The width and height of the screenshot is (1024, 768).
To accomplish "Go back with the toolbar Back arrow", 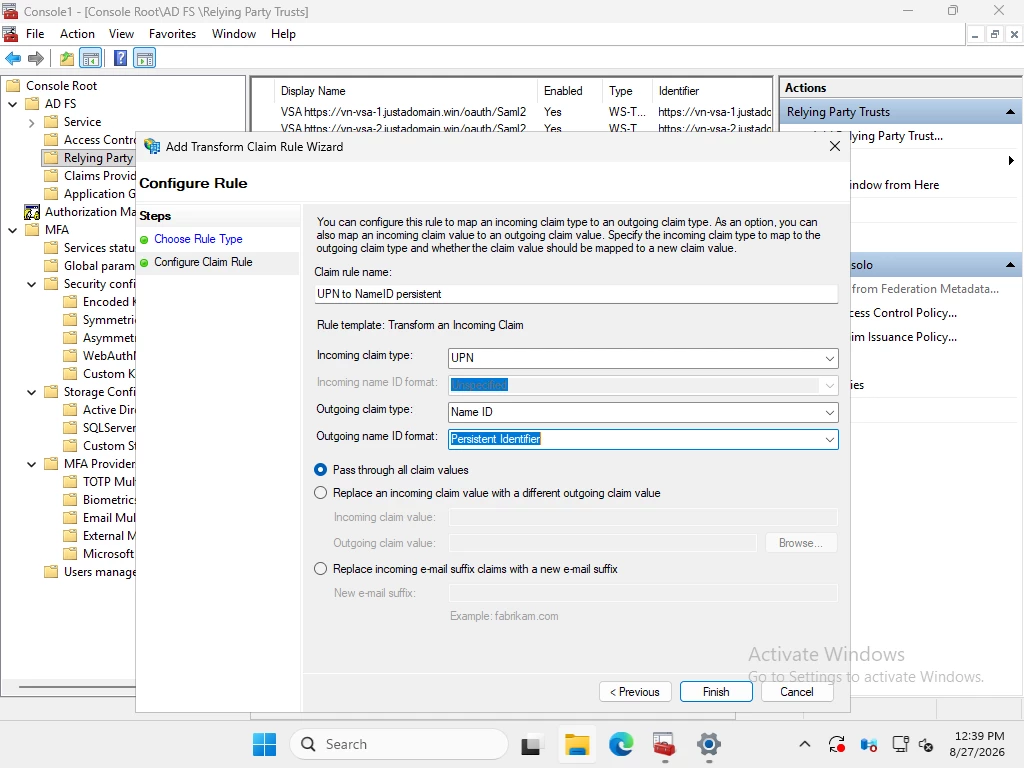I will point(13,59).
